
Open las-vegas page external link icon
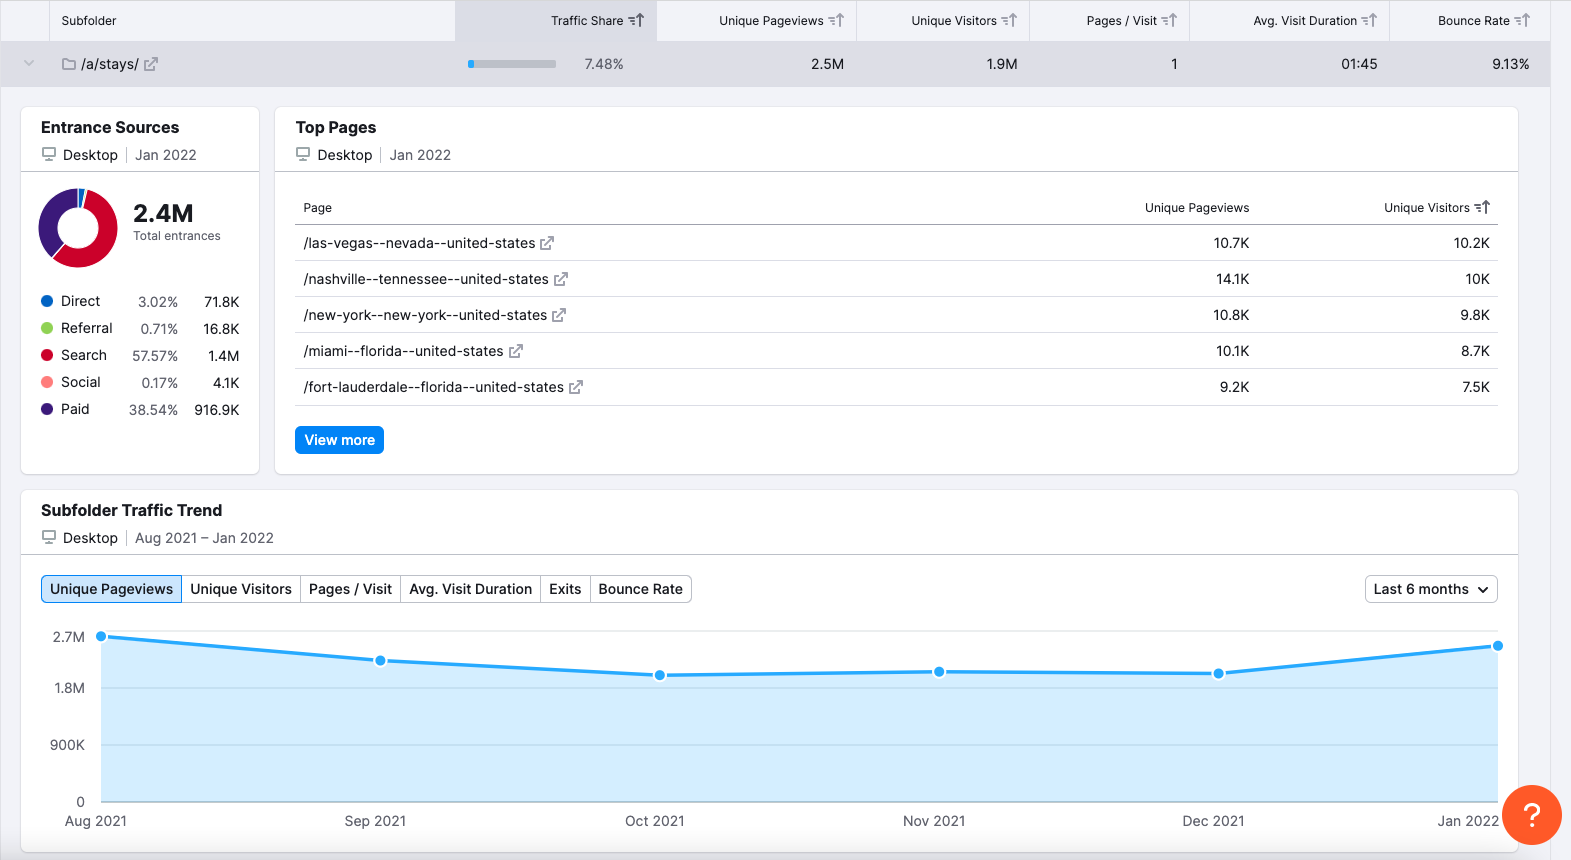547,243
